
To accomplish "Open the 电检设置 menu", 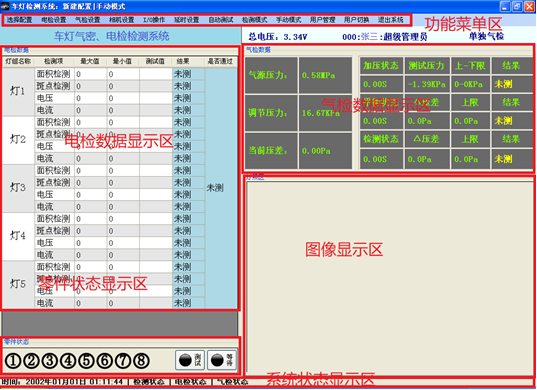I will click(x=53, y=20).
